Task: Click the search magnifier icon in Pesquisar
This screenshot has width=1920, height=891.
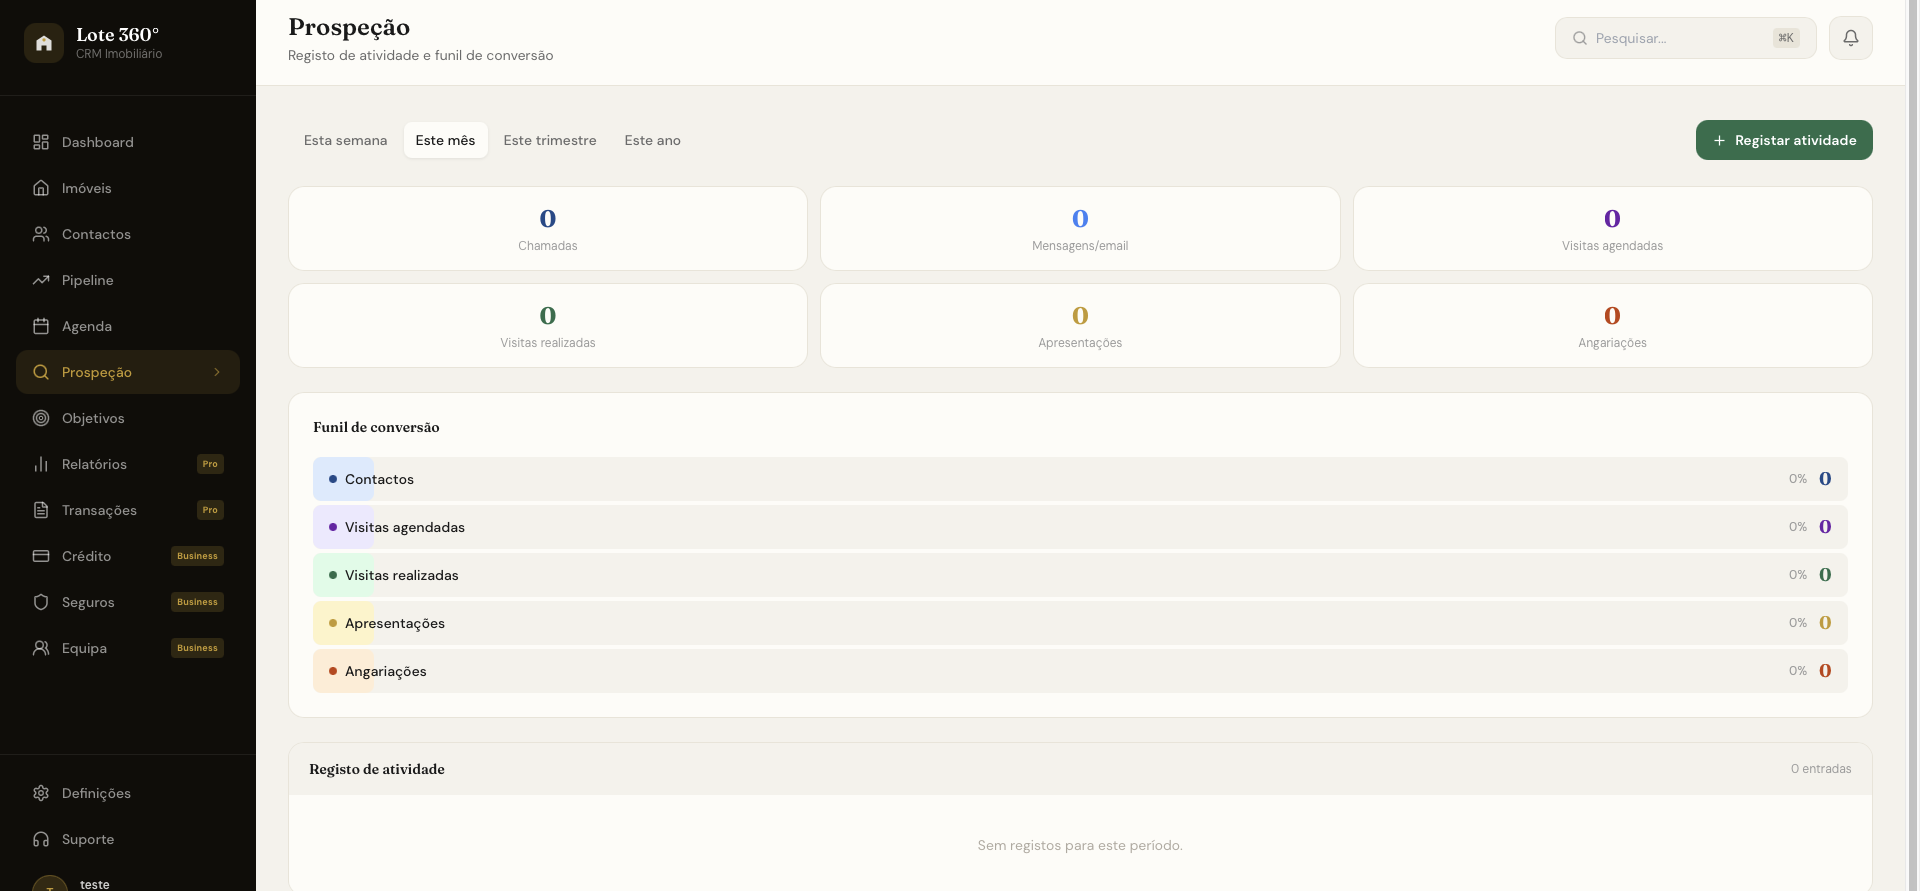Action: coord(1580,38)
